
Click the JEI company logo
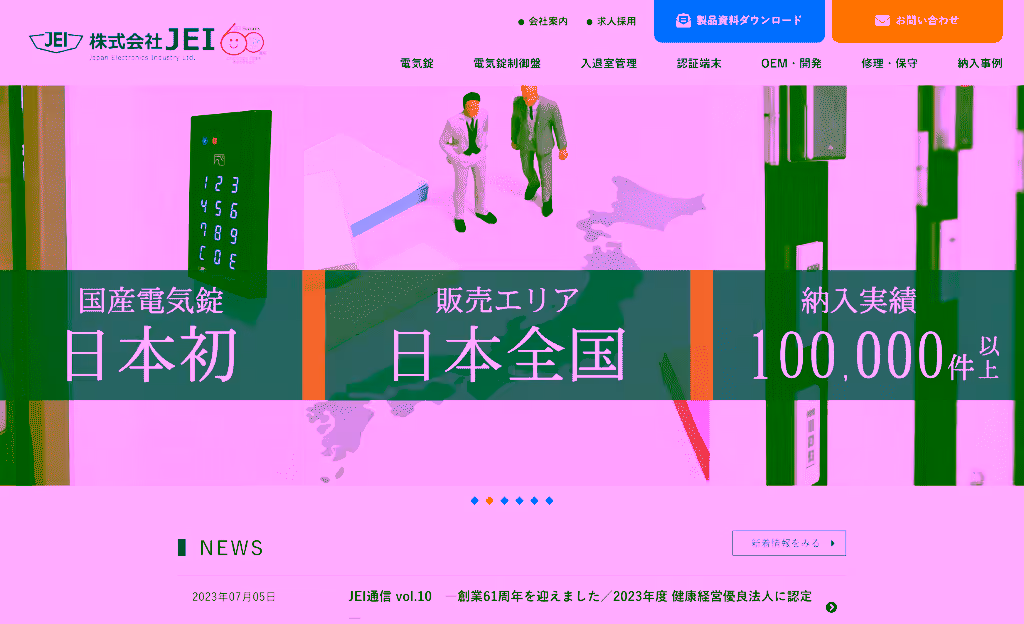click(x=122, y=43)
